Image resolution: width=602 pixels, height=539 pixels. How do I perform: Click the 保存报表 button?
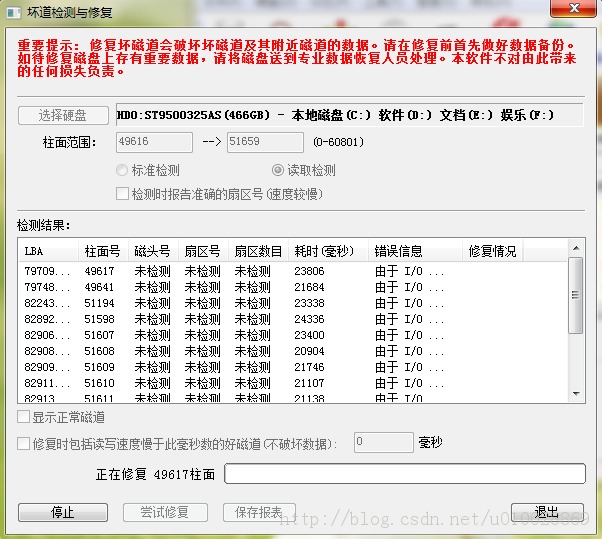click(259, 512)
